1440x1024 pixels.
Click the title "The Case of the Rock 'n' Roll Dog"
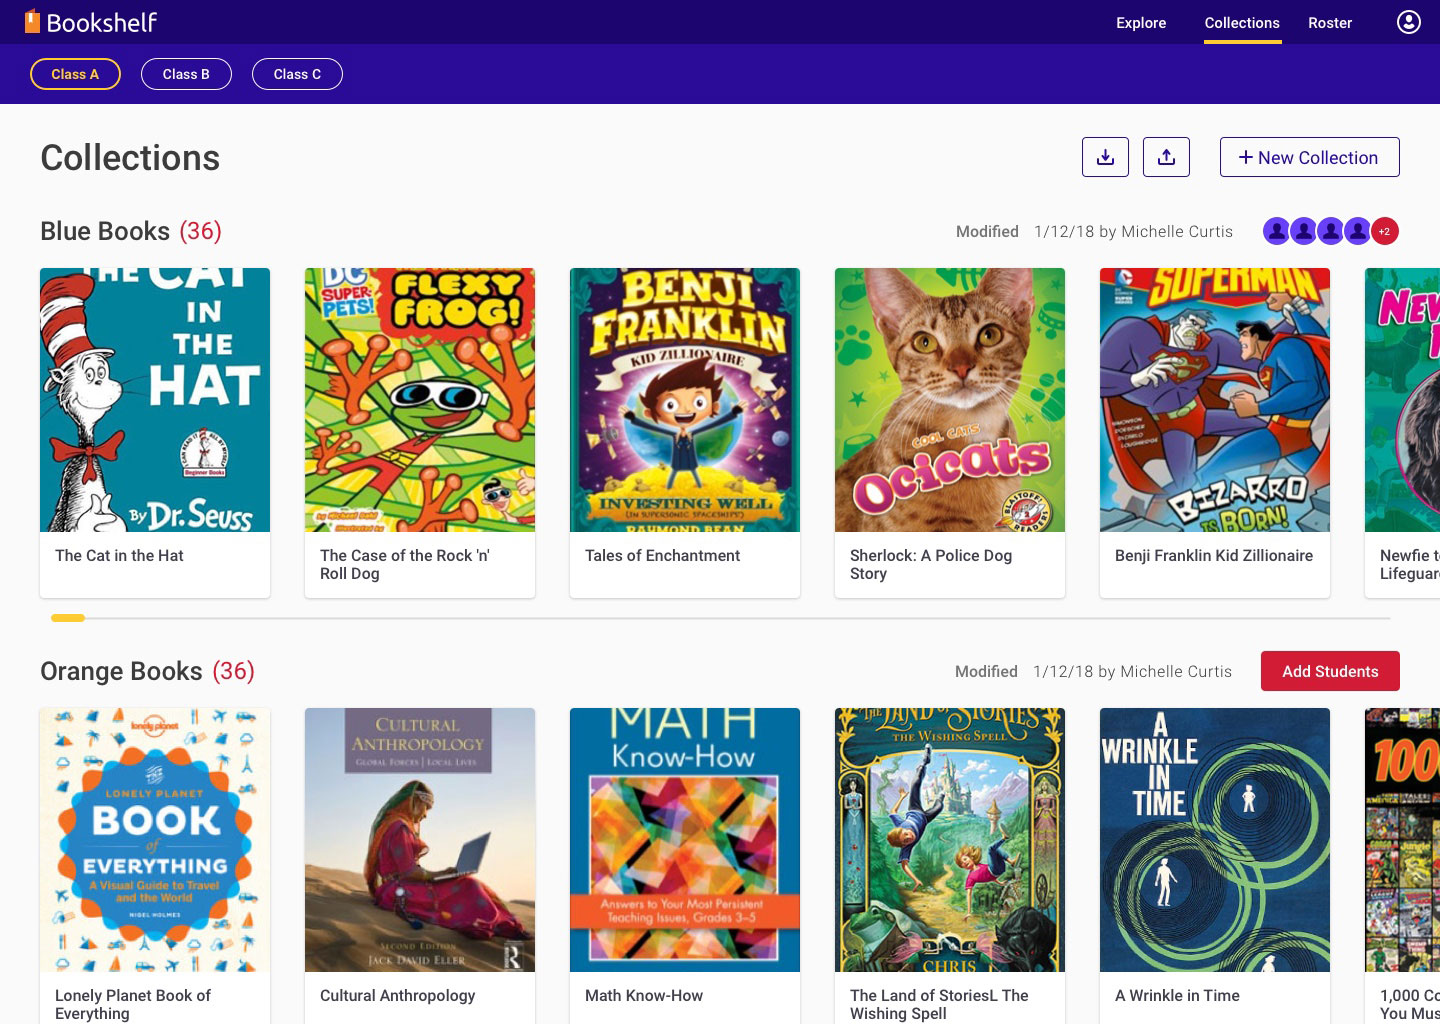[405, 565]
